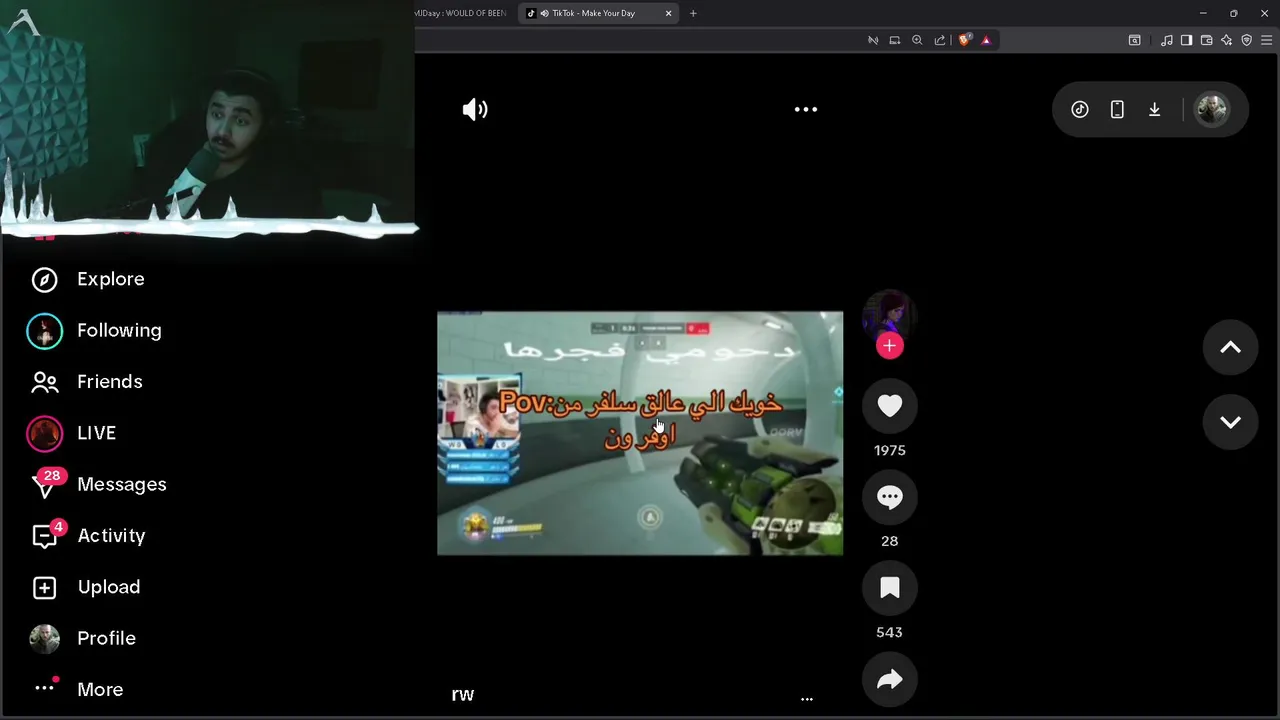The width and height of the screenshot is (1280, 720).
Task: Go to next video with down arrow
Action: coord(1231,422)
